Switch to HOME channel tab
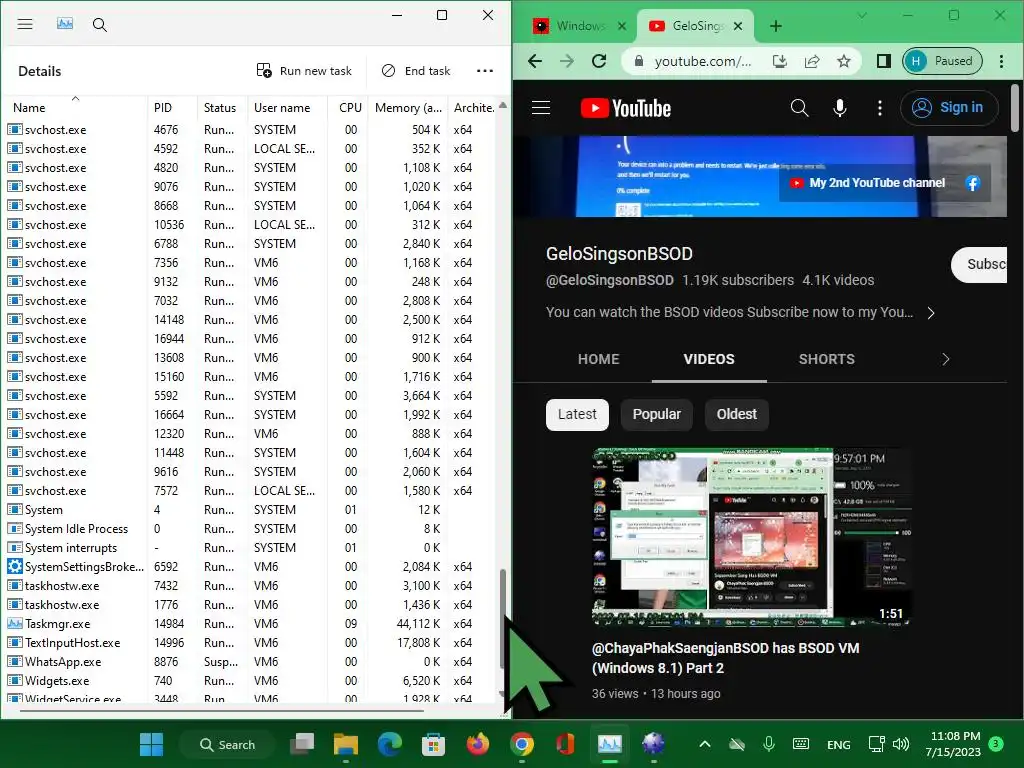This screenshot has width=1024, height=768. coord(598,359)
